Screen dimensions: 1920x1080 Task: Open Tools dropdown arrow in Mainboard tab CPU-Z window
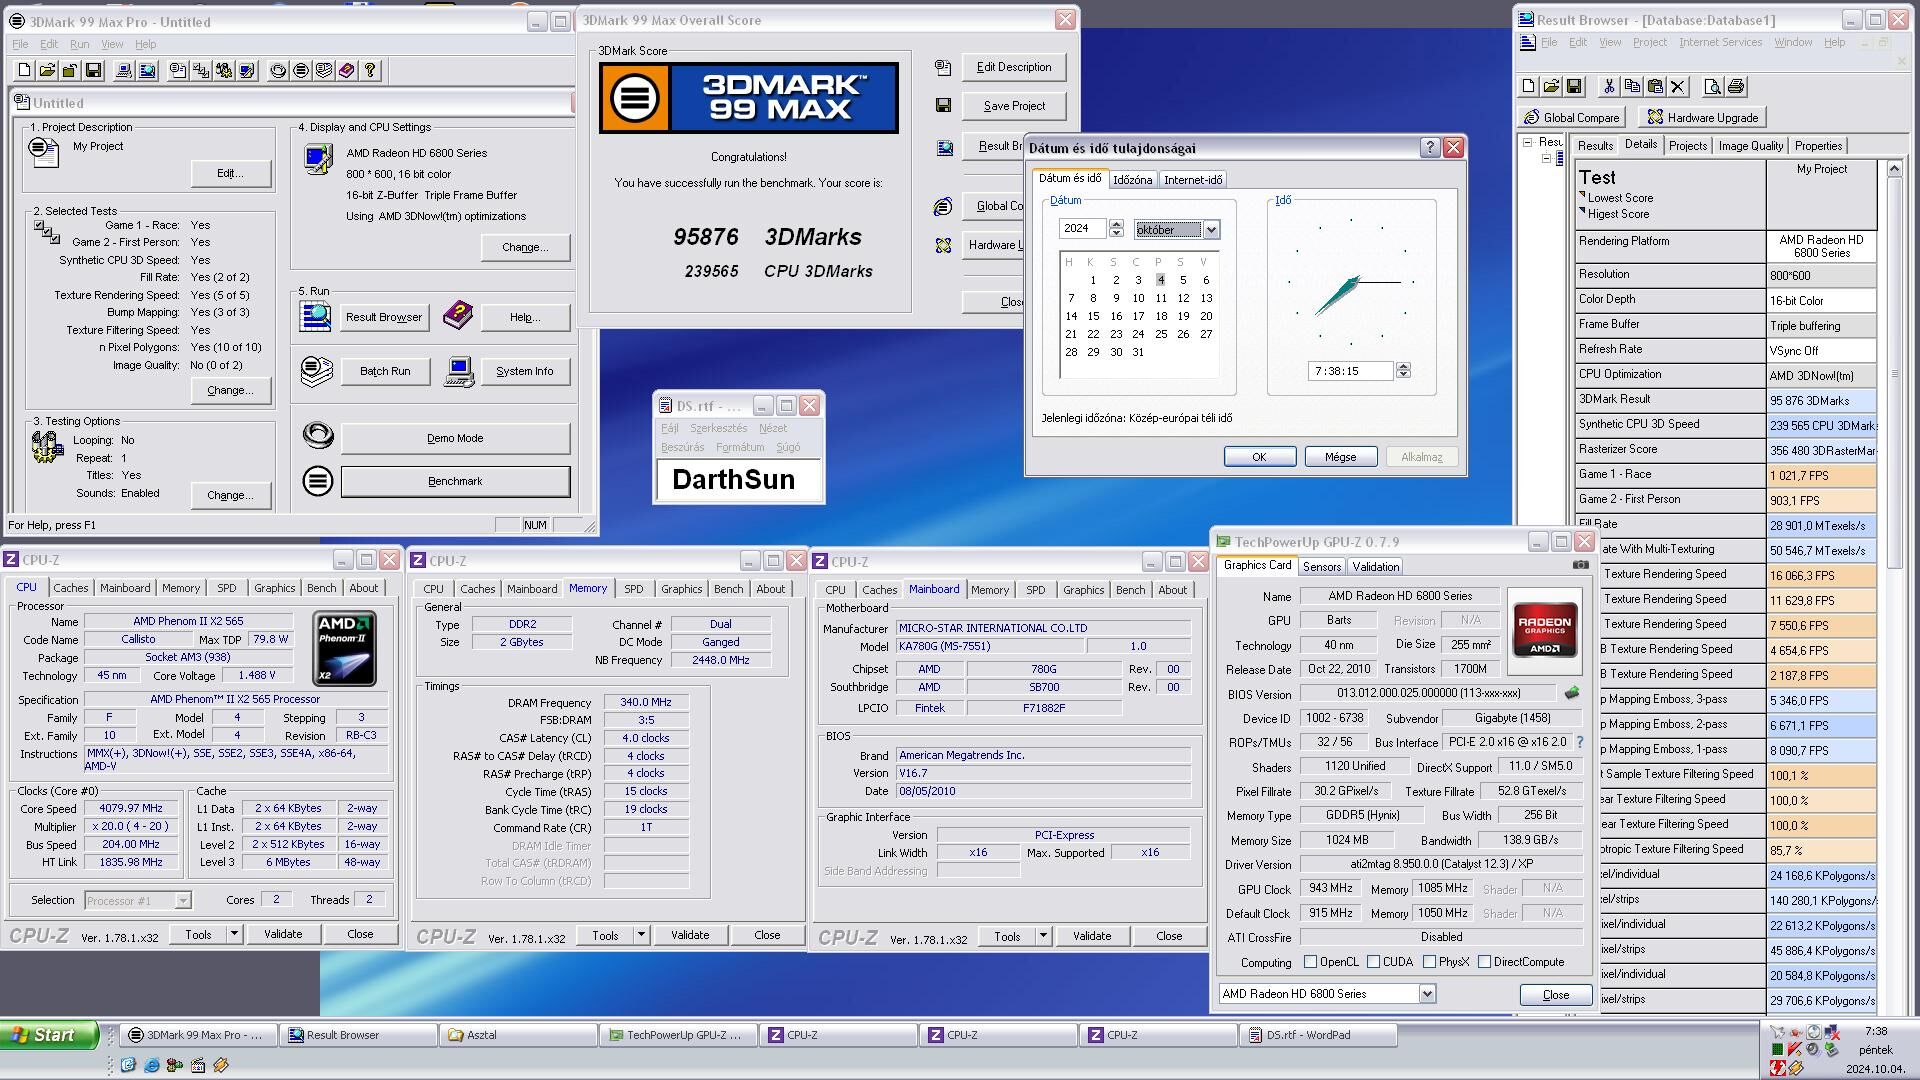tap(1043, 937)
